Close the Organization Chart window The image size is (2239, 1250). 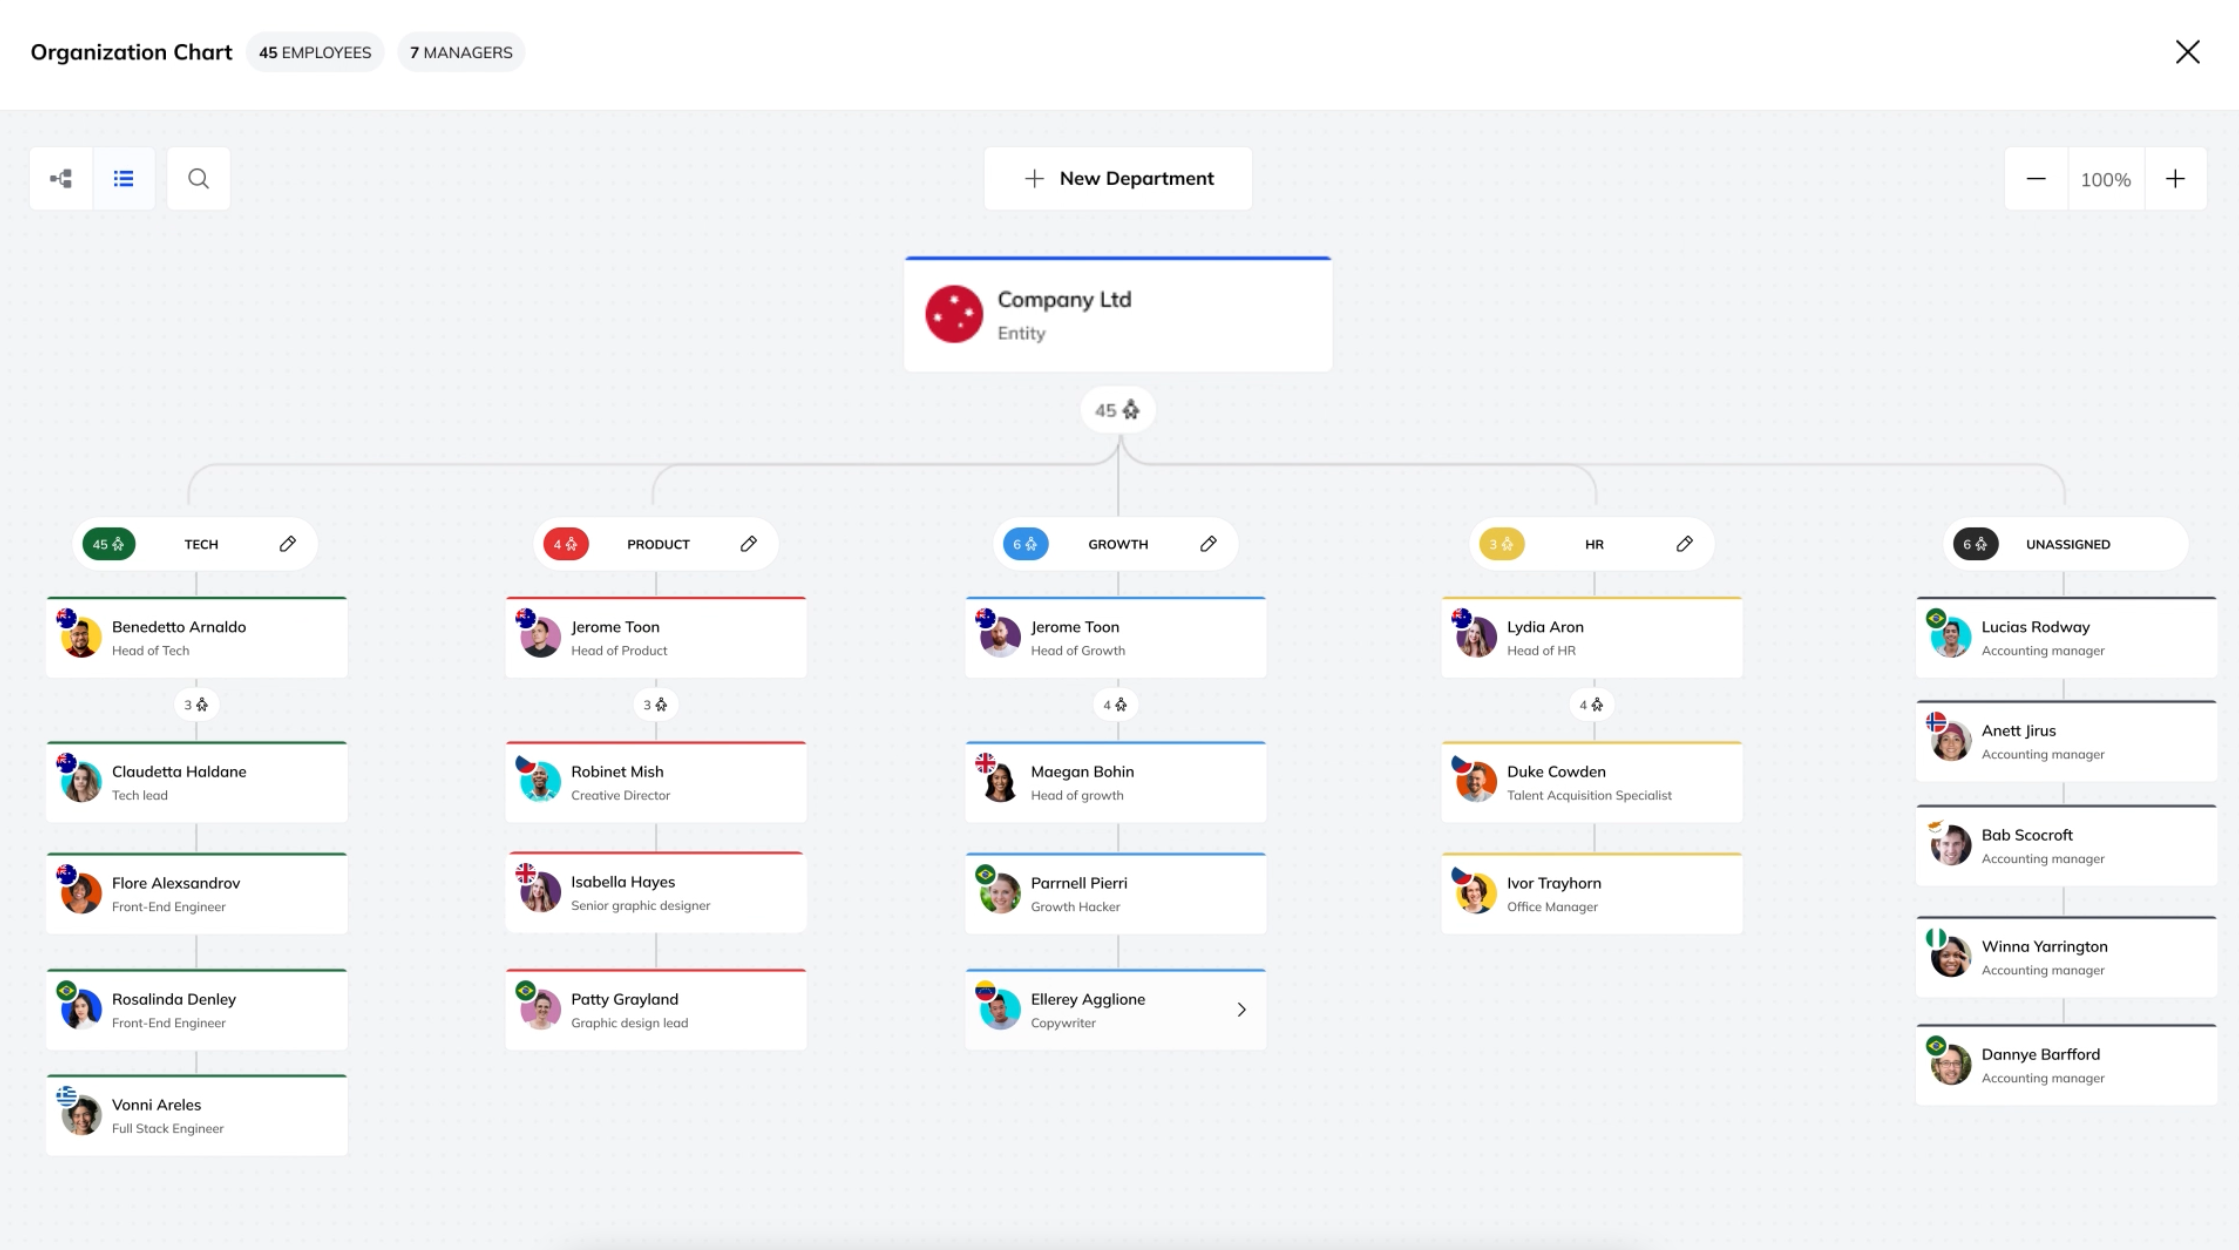click(x=2187, y=52)
